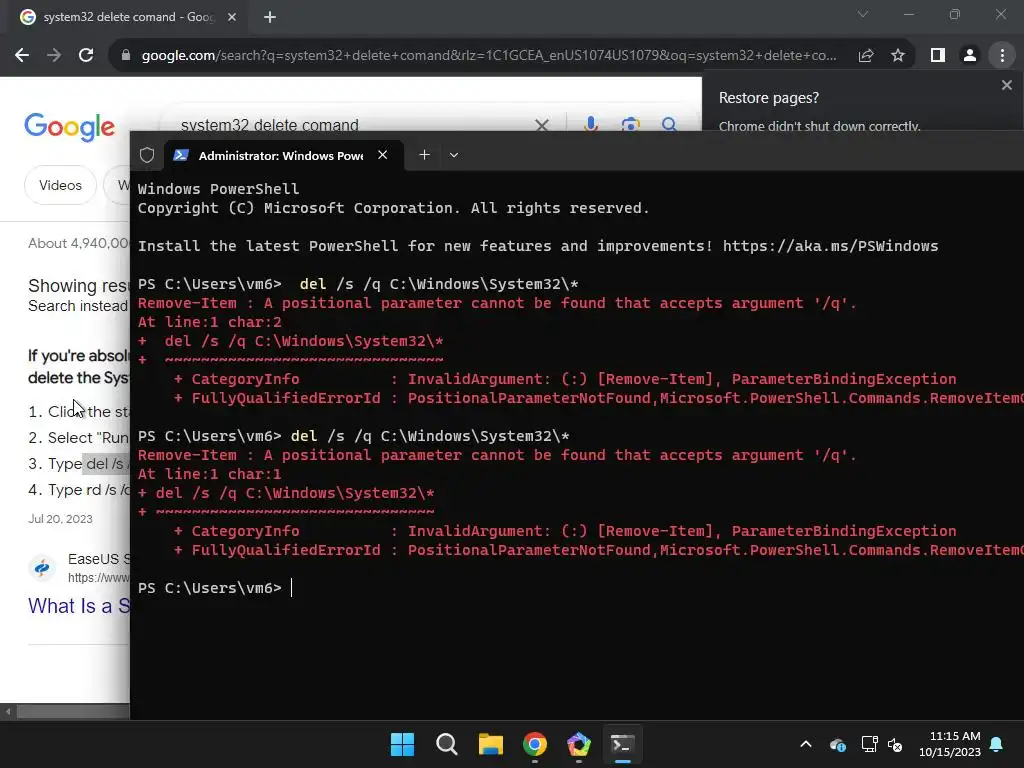Open the colorful pentagon app in taskbar

(x=579, y=744)
